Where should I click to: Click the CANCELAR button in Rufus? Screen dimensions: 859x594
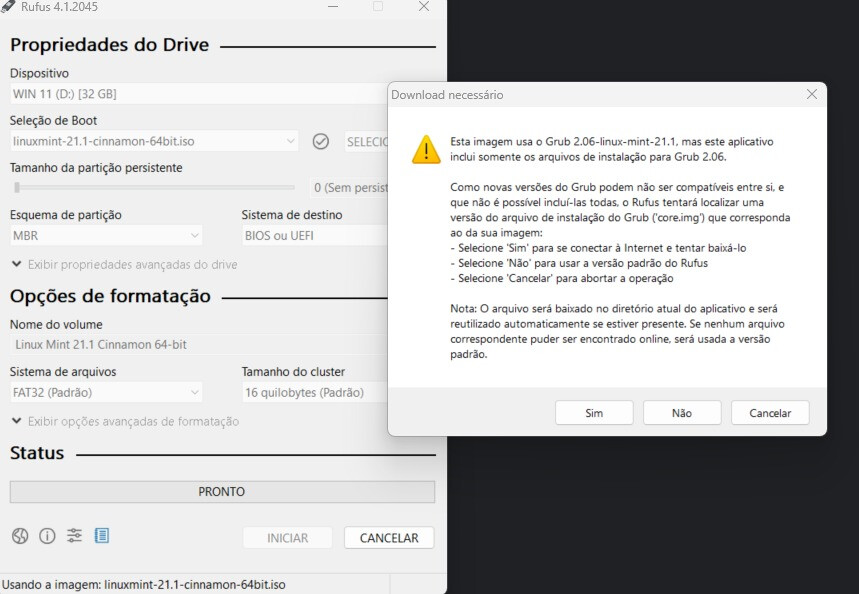click(x=388, y=538)
